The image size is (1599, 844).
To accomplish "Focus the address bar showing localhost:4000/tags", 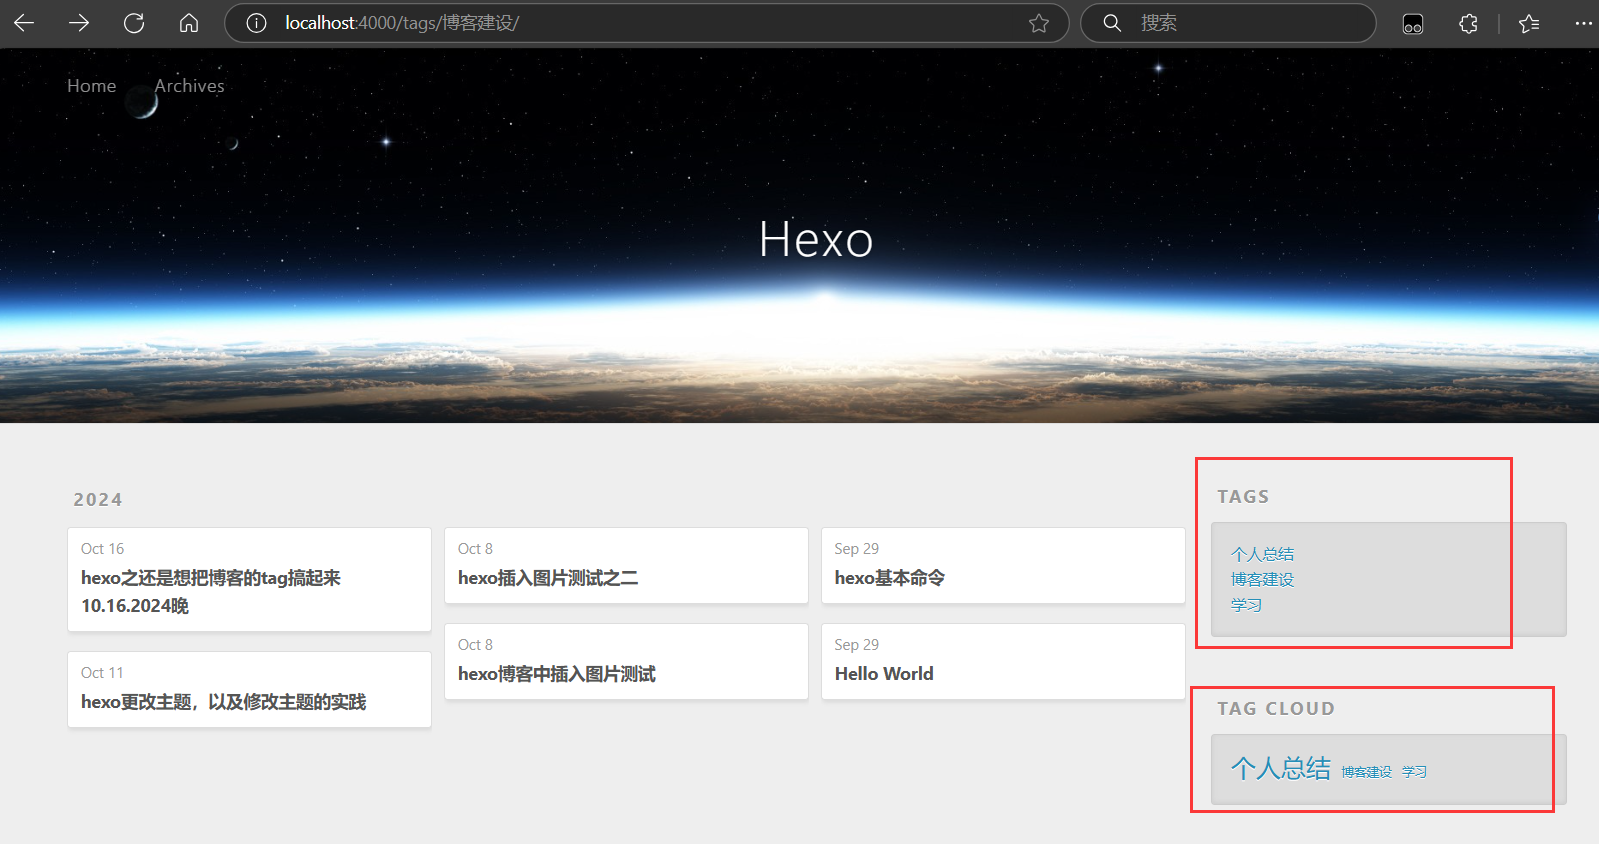I will [646, 23].
